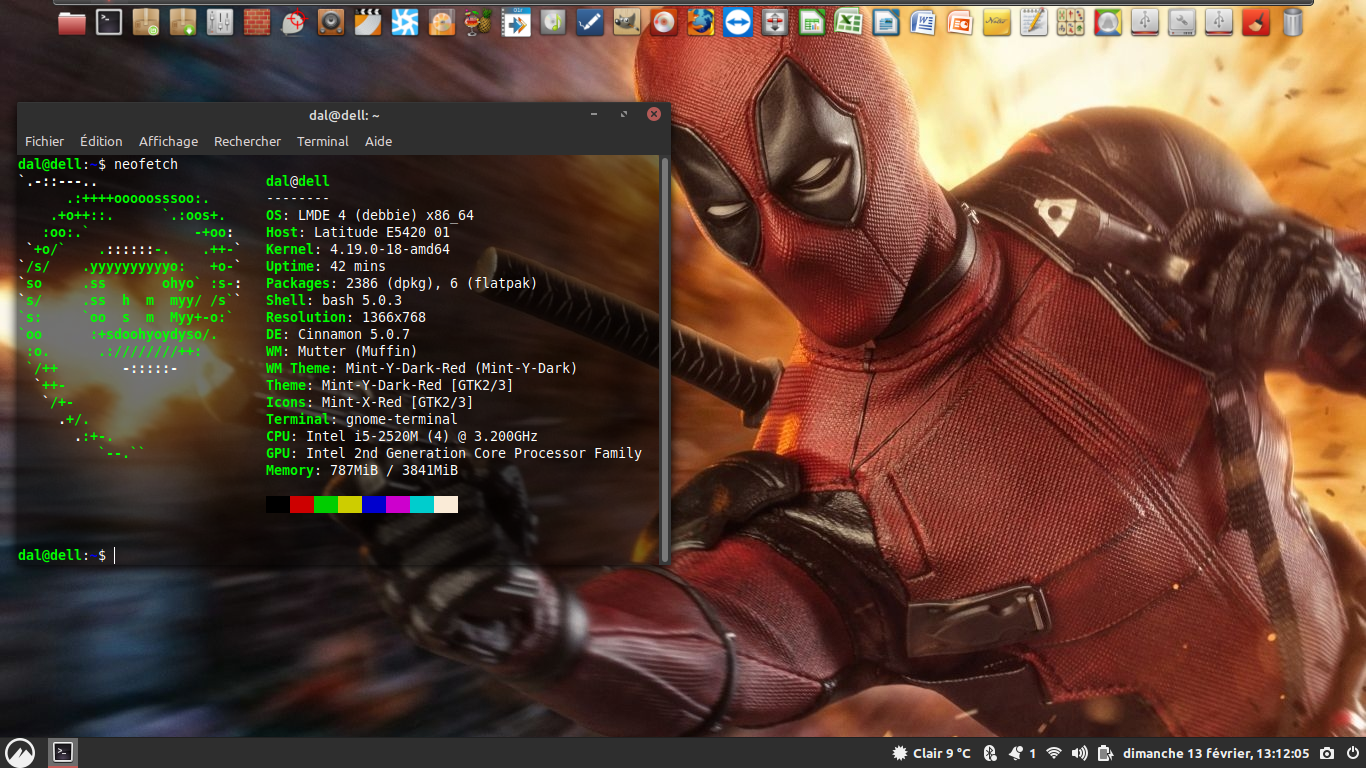
Task: Open the Édition menu
Action: tap(101, 141)
